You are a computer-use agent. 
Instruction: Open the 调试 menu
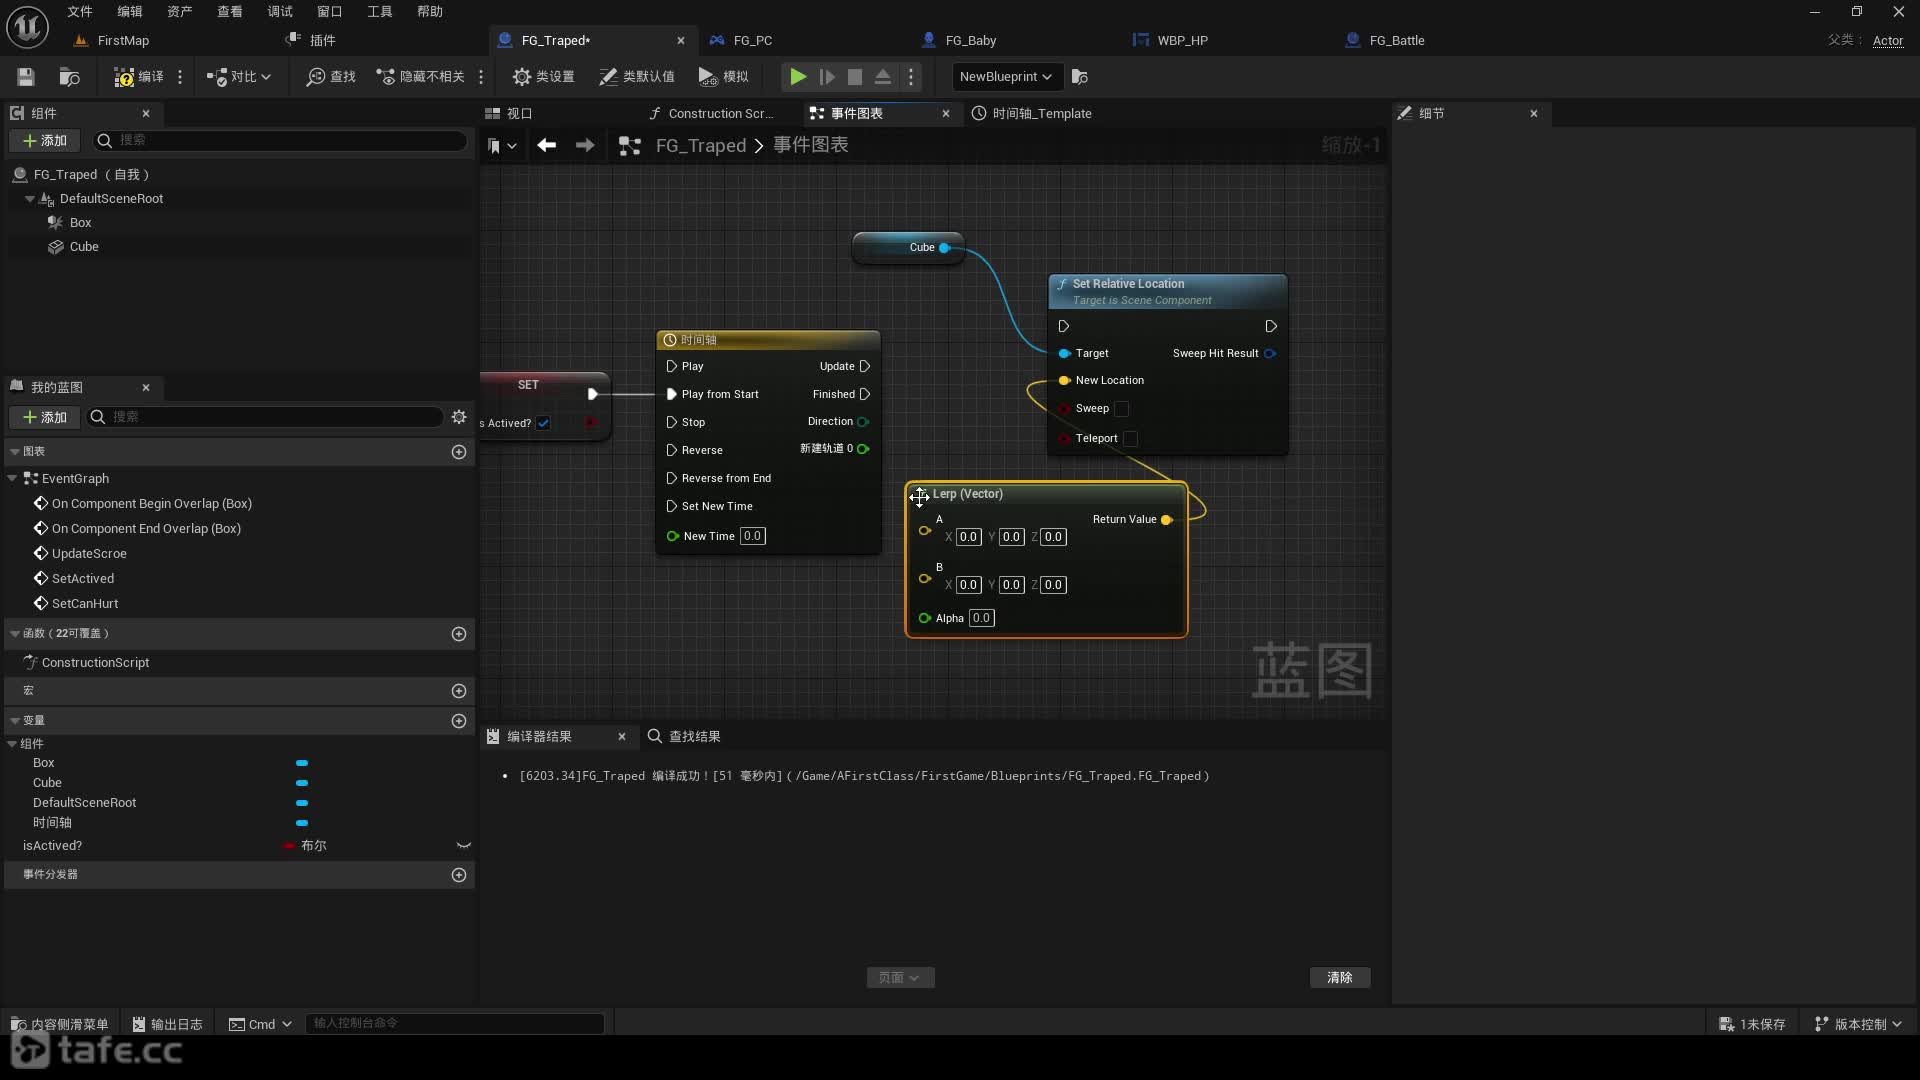(280, 11)
